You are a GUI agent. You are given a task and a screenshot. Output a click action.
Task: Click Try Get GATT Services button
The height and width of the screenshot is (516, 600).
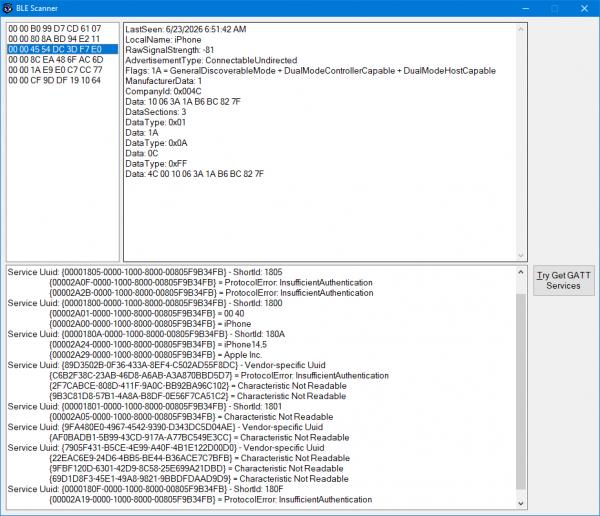(x=564, y=281)
